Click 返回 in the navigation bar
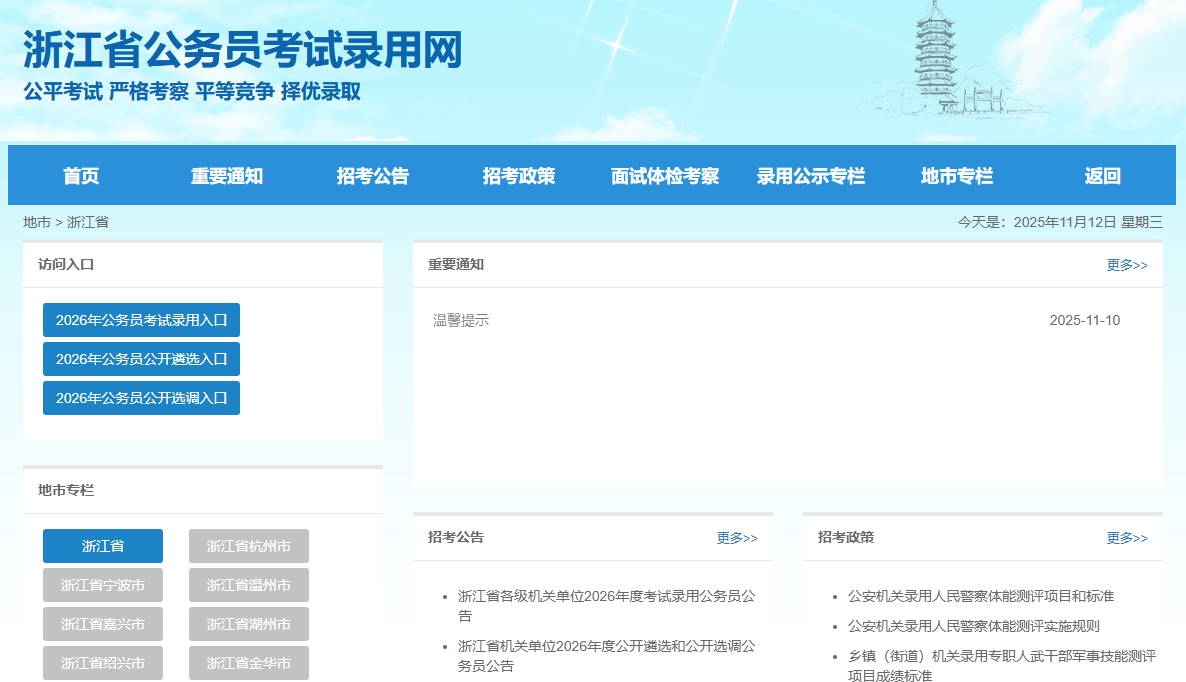The image size is (1186, 682). coord(1102,176)
